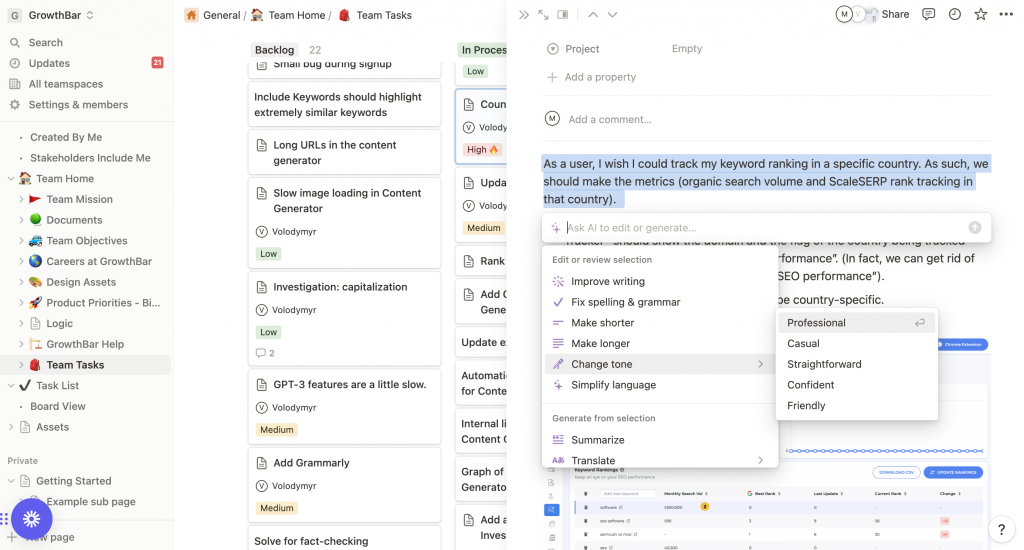Viewport: 1024px width, 550px height.
Task: Expand the Team Objectives page
Action: click(x=21, y=241)
